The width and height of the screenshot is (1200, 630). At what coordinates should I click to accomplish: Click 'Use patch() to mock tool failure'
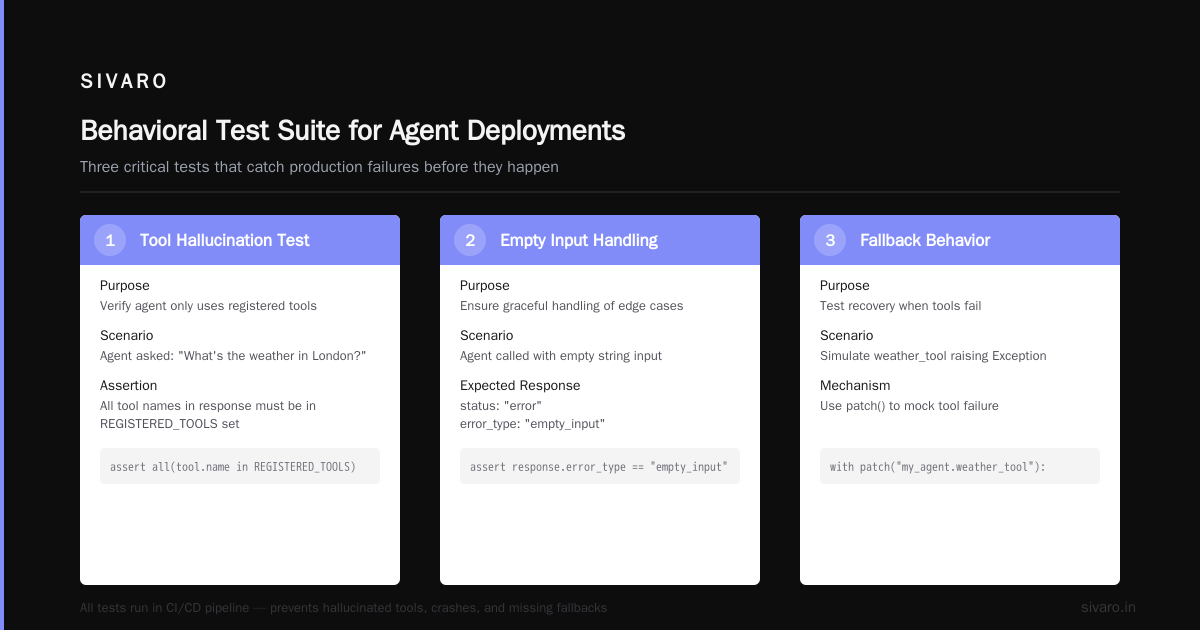tap(909, 406)
